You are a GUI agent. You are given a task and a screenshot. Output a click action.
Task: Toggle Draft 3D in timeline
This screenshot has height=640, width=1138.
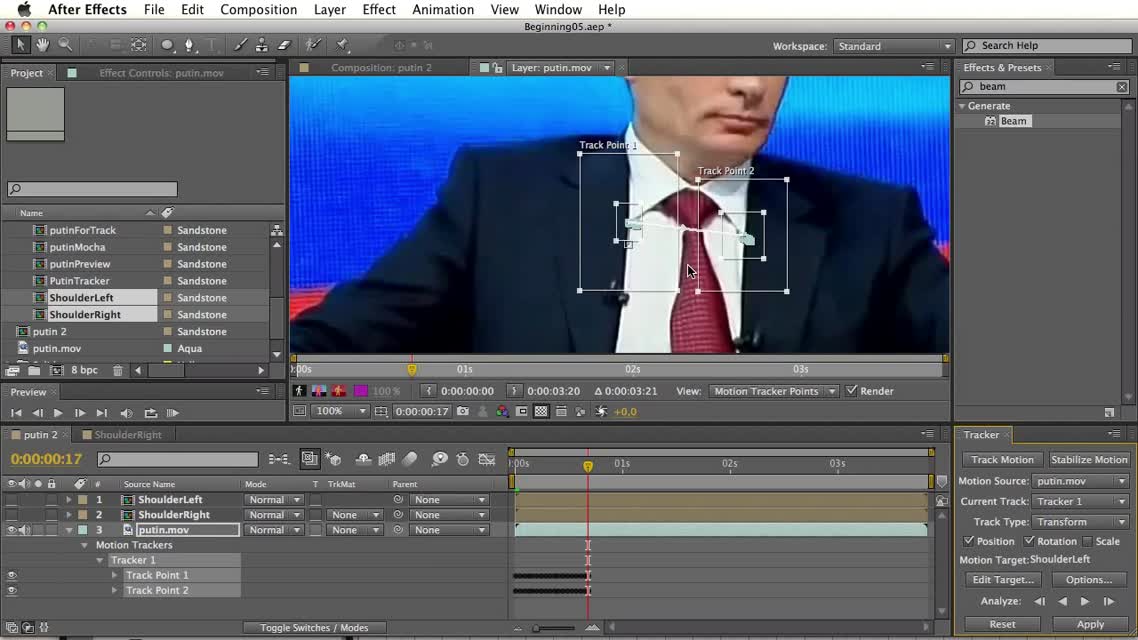tap(334, 459)
